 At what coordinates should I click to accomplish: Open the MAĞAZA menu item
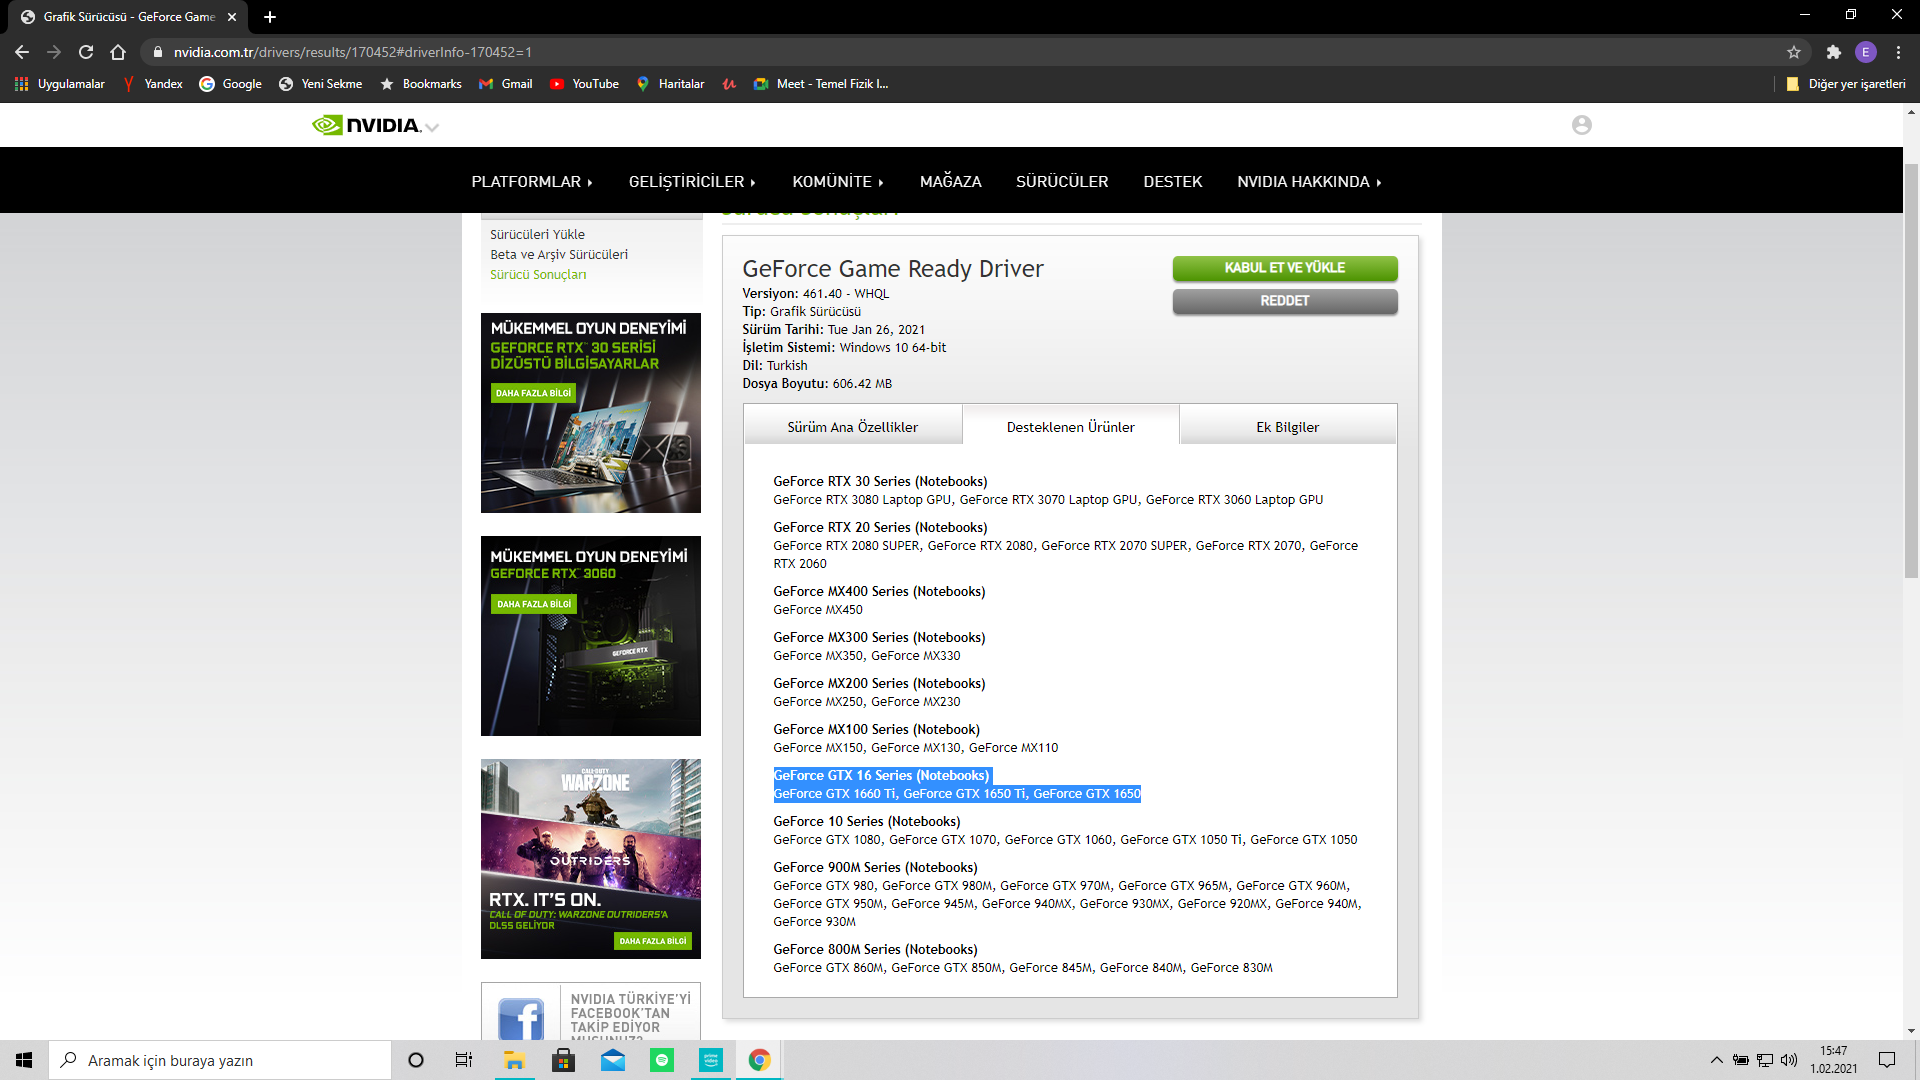click(x=950, y=182)
